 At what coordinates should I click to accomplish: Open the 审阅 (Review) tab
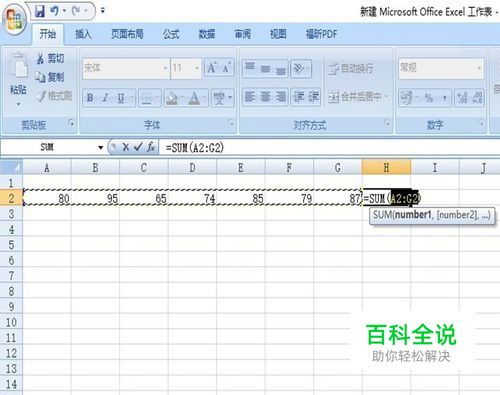click(x=242, y=34)
